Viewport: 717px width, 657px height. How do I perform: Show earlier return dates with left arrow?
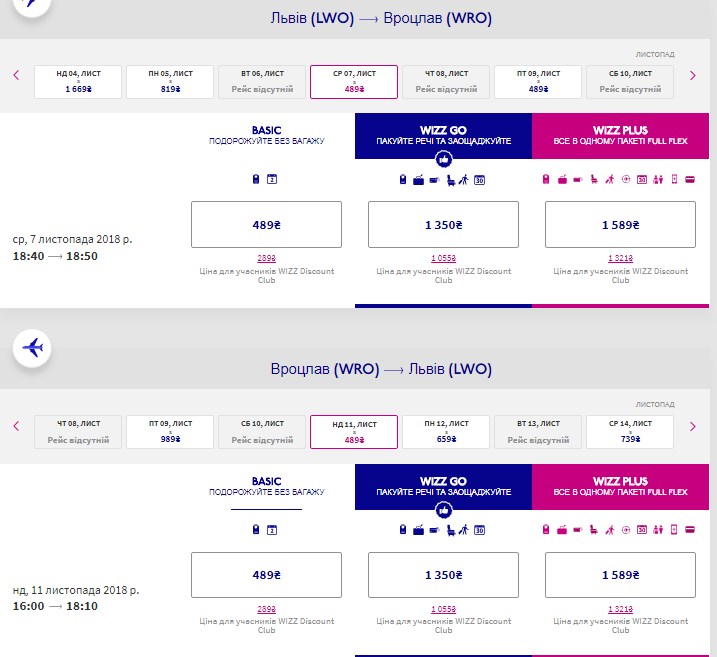click(x=16, y=426)
